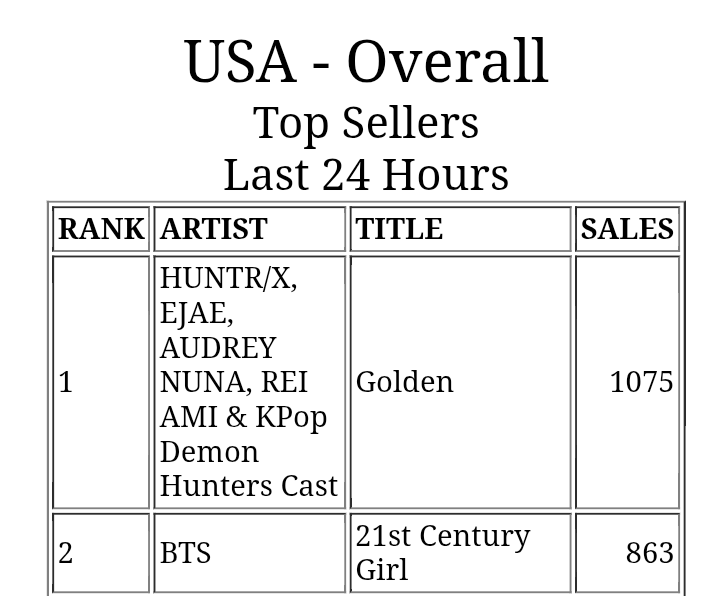The image size is (720, 596).
Task: Click the TITLE column header
Action: tap(461, 229)
